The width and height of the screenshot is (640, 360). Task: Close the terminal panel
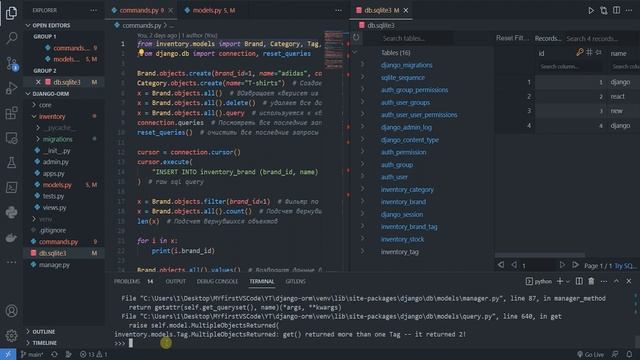(x=629, y=281)
